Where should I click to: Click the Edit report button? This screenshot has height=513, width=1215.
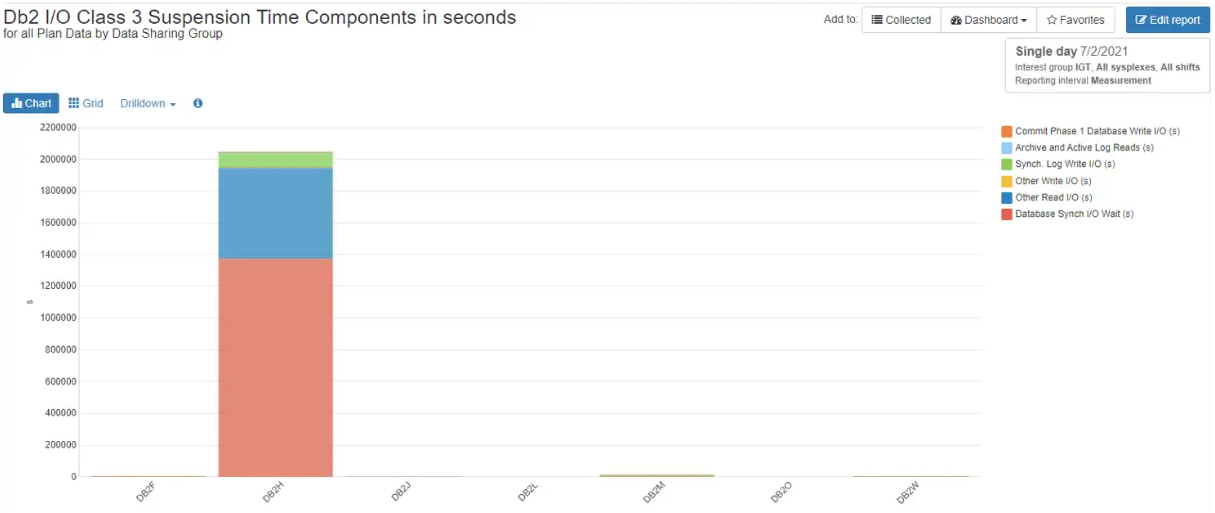1167,20
